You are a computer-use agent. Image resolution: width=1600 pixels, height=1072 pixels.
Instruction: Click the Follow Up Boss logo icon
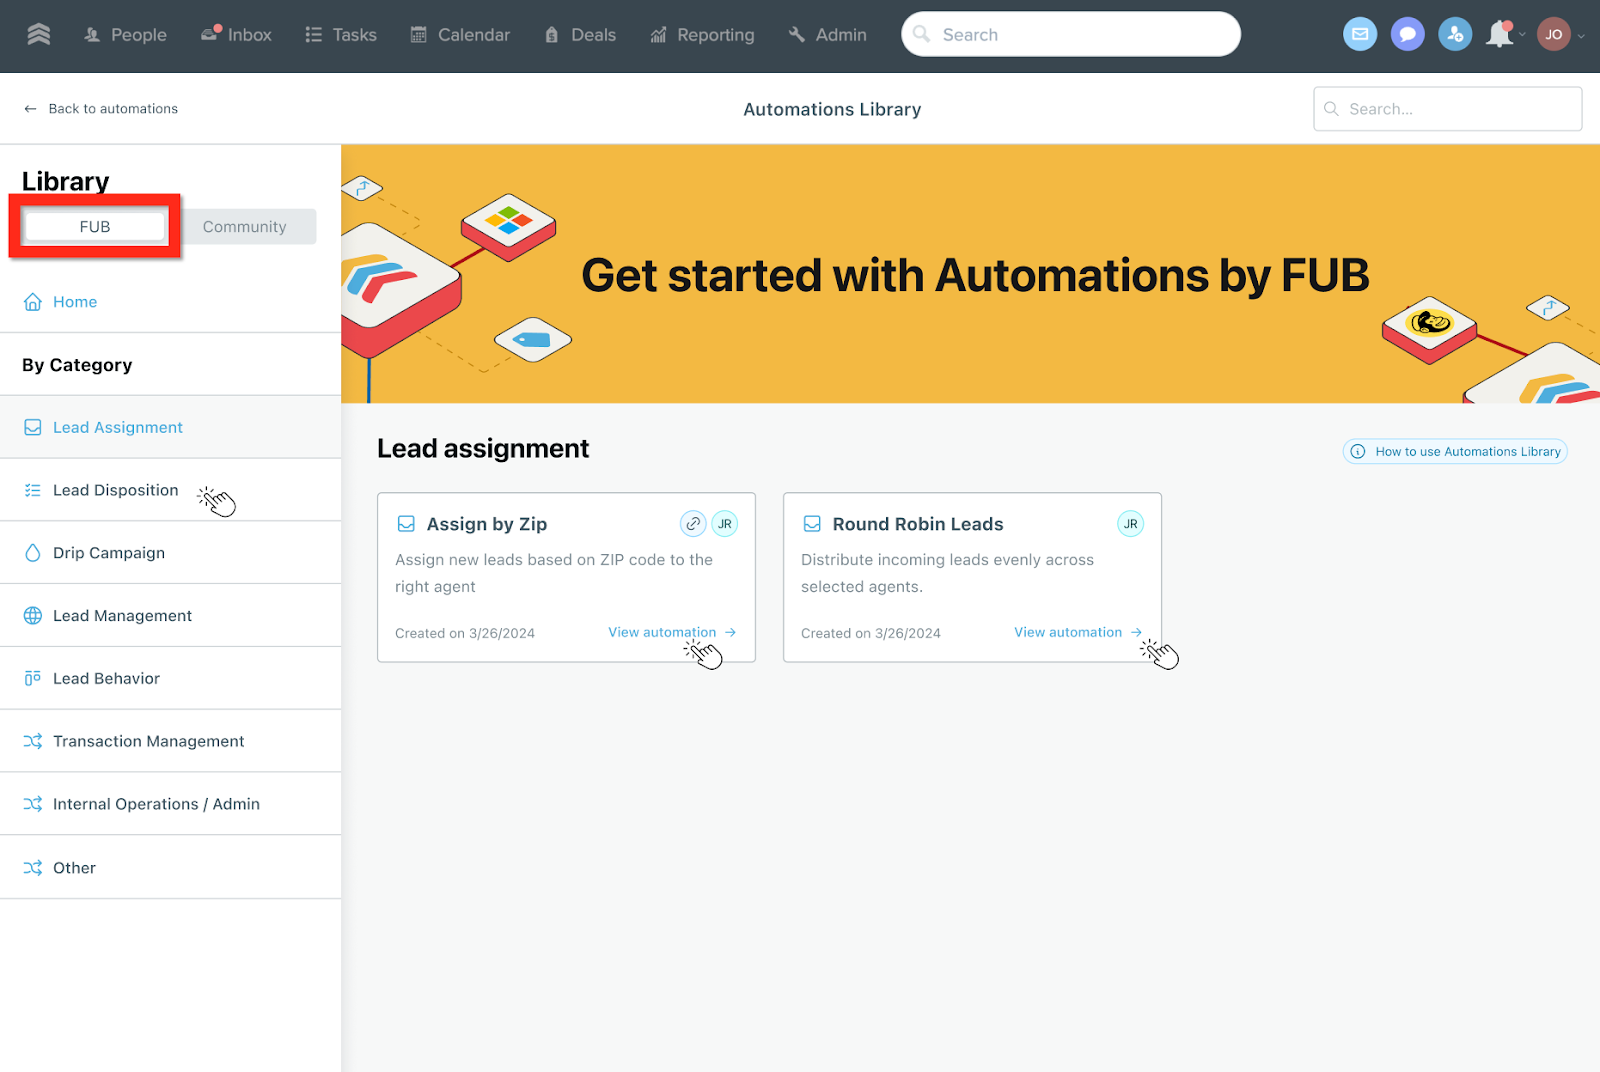point(39,35)
